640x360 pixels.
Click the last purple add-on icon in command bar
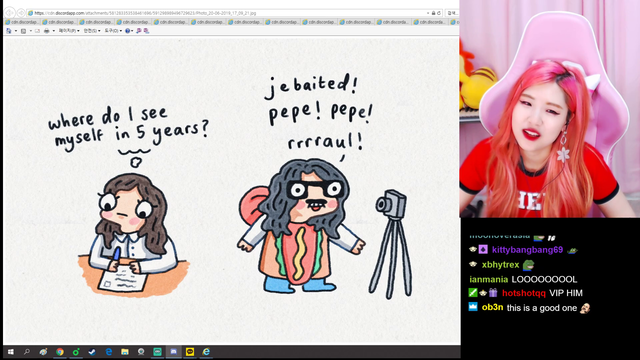(146, 31)
